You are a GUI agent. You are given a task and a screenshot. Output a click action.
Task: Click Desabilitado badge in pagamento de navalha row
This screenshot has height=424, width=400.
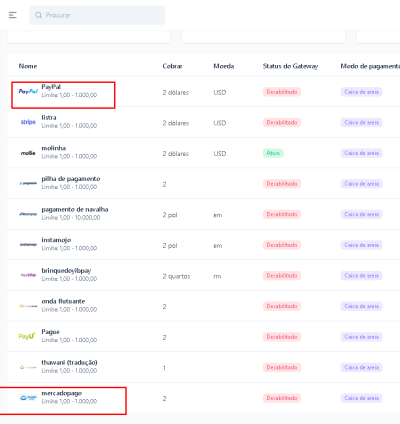pos(282,214)
